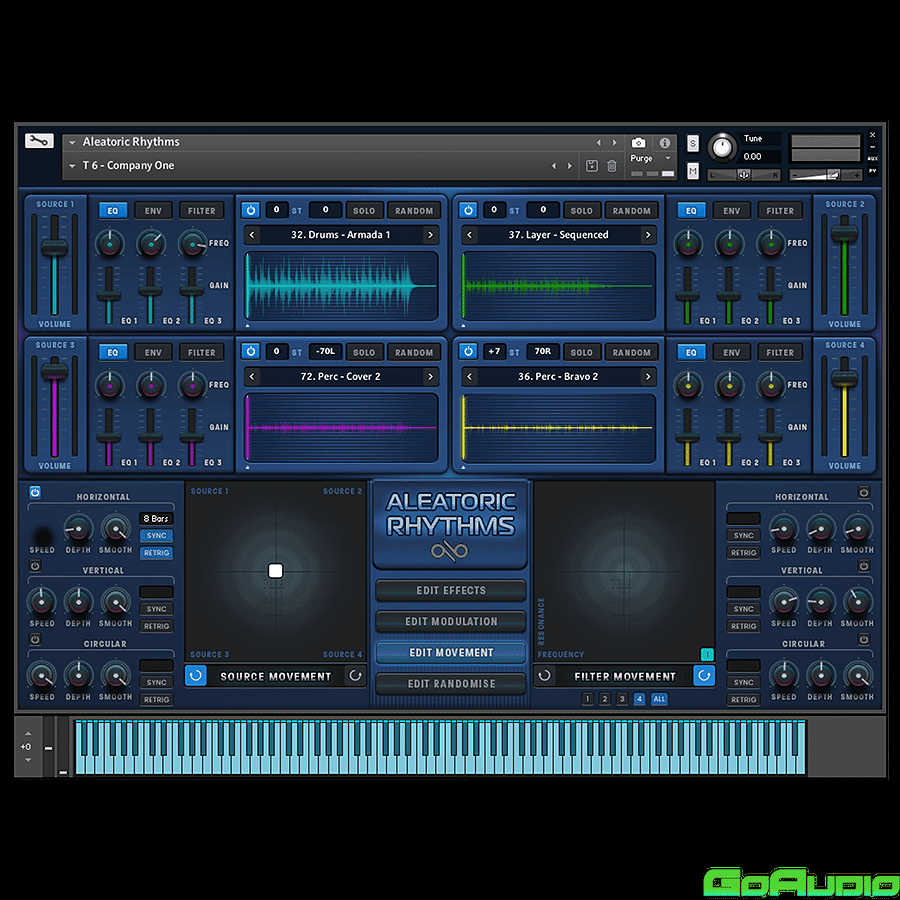Open the instrument info icon
This screenshot has width=900, height=900.
664,143
